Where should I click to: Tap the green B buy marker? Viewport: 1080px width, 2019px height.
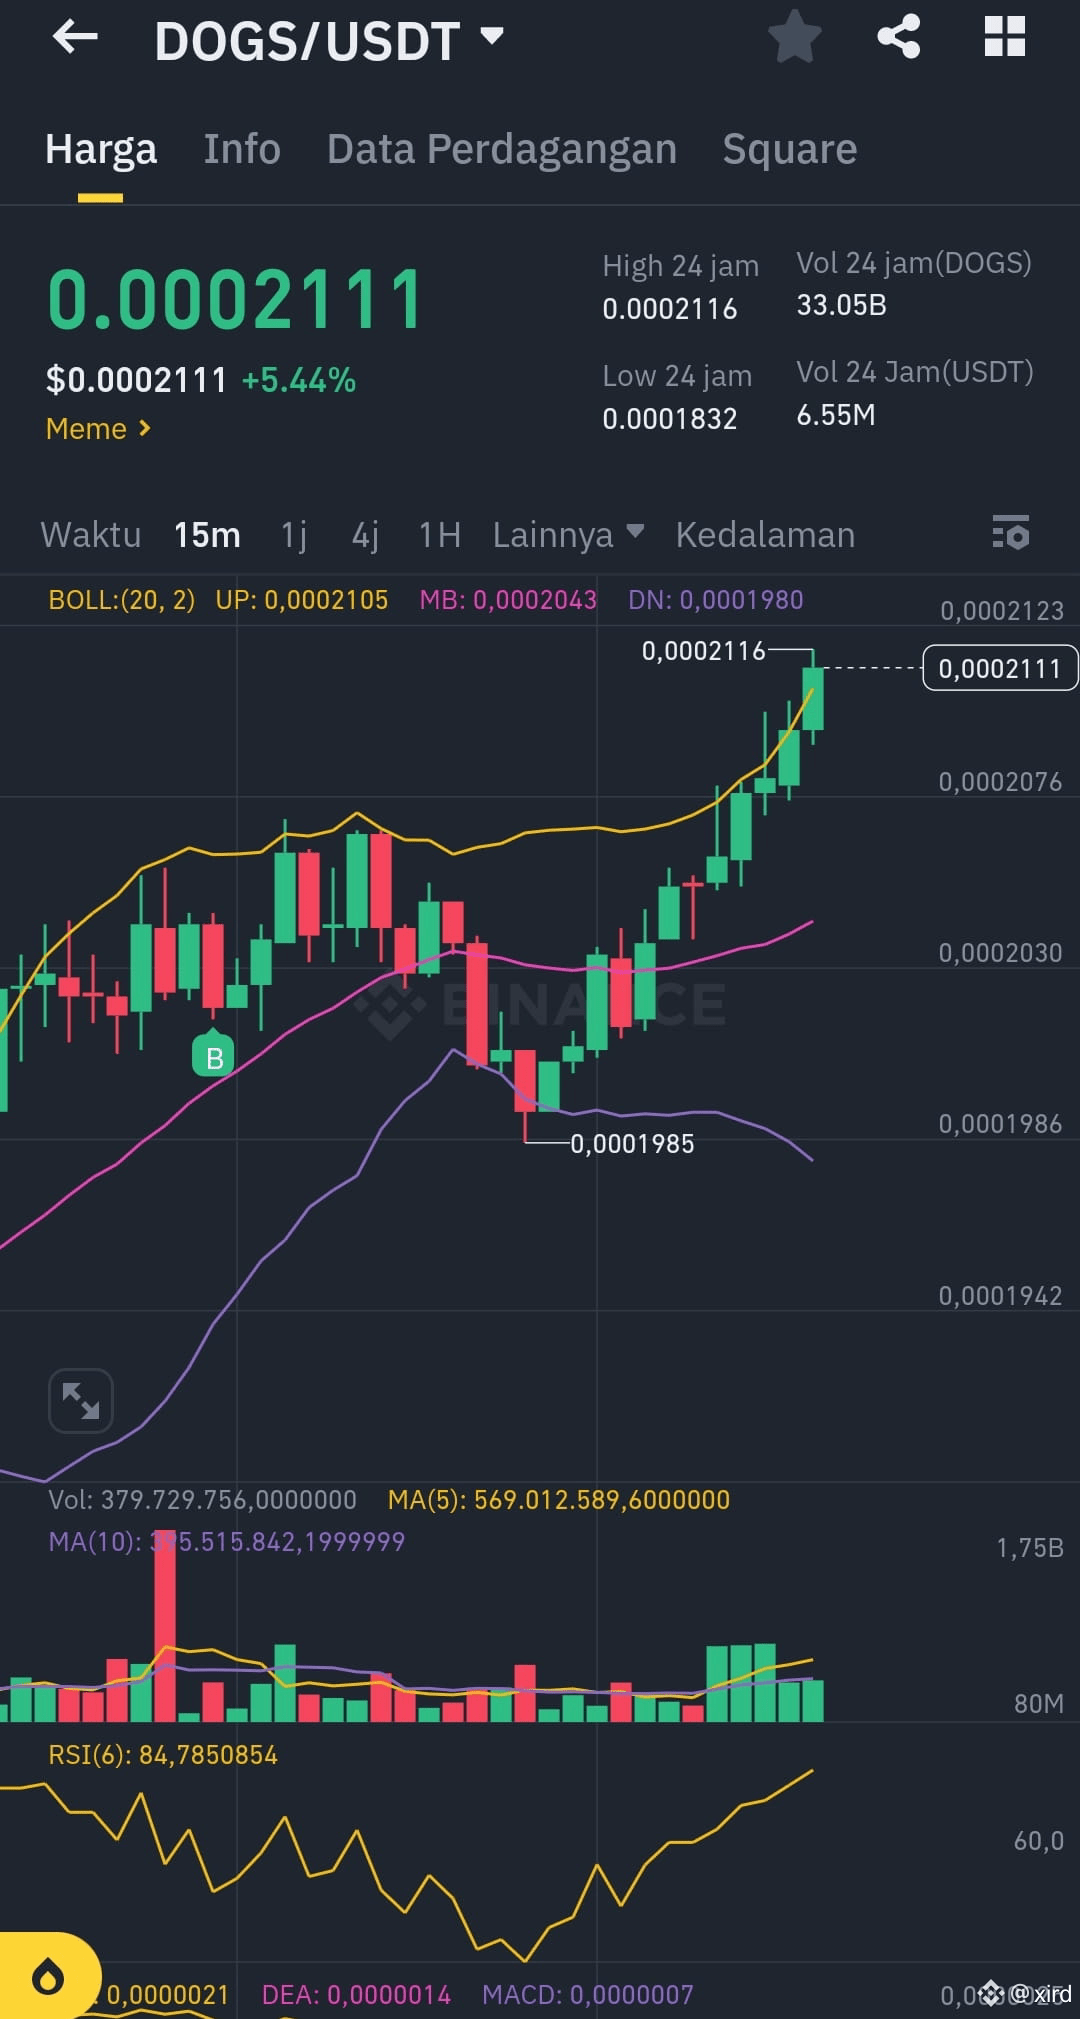pyautogui.click(x=213, y=1056)
